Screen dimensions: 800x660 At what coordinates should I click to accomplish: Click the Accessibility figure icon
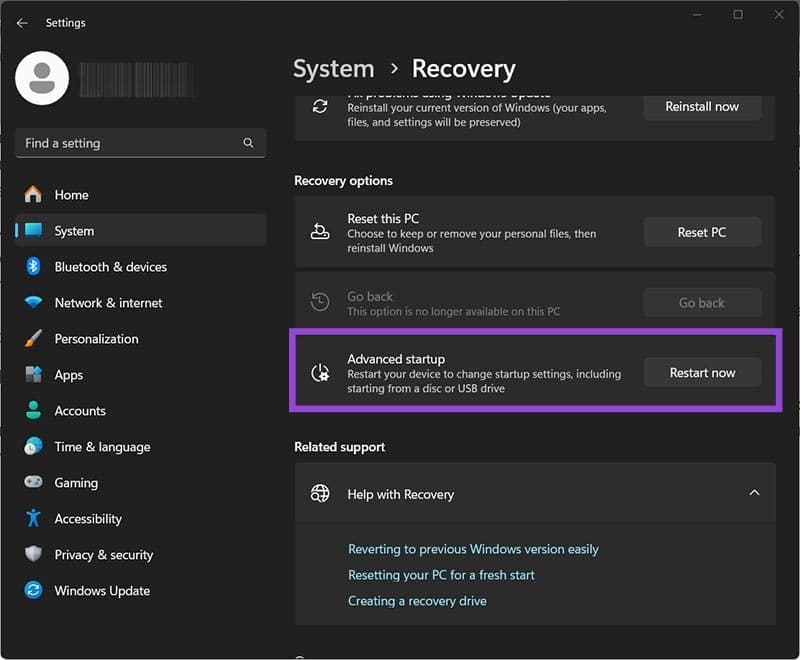click(x=33, y=519)
